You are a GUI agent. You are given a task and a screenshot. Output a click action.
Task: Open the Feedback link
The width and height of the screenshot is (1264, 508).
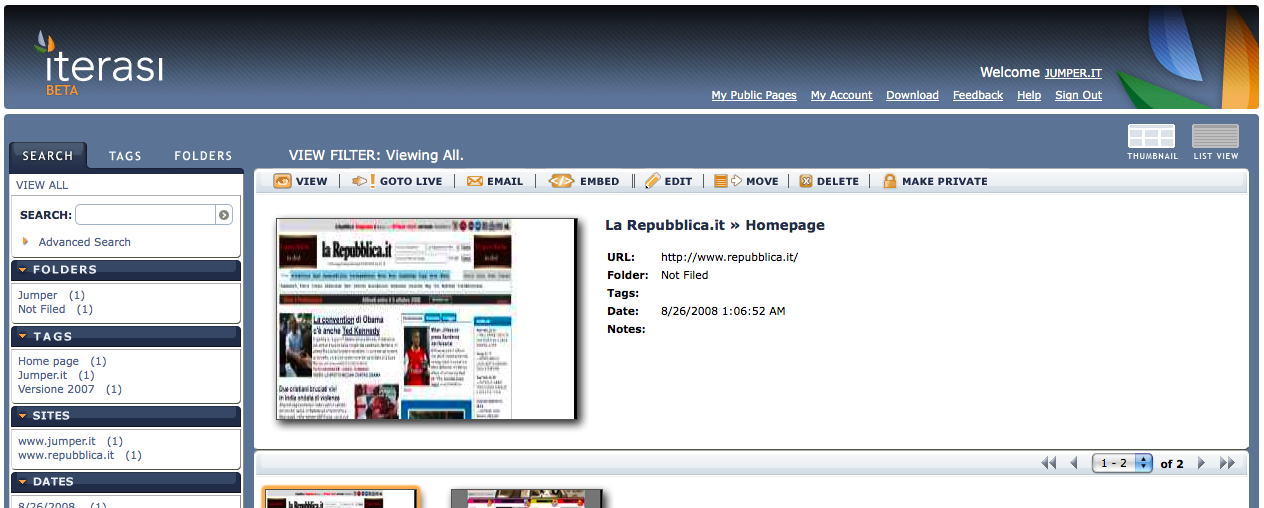978,95
